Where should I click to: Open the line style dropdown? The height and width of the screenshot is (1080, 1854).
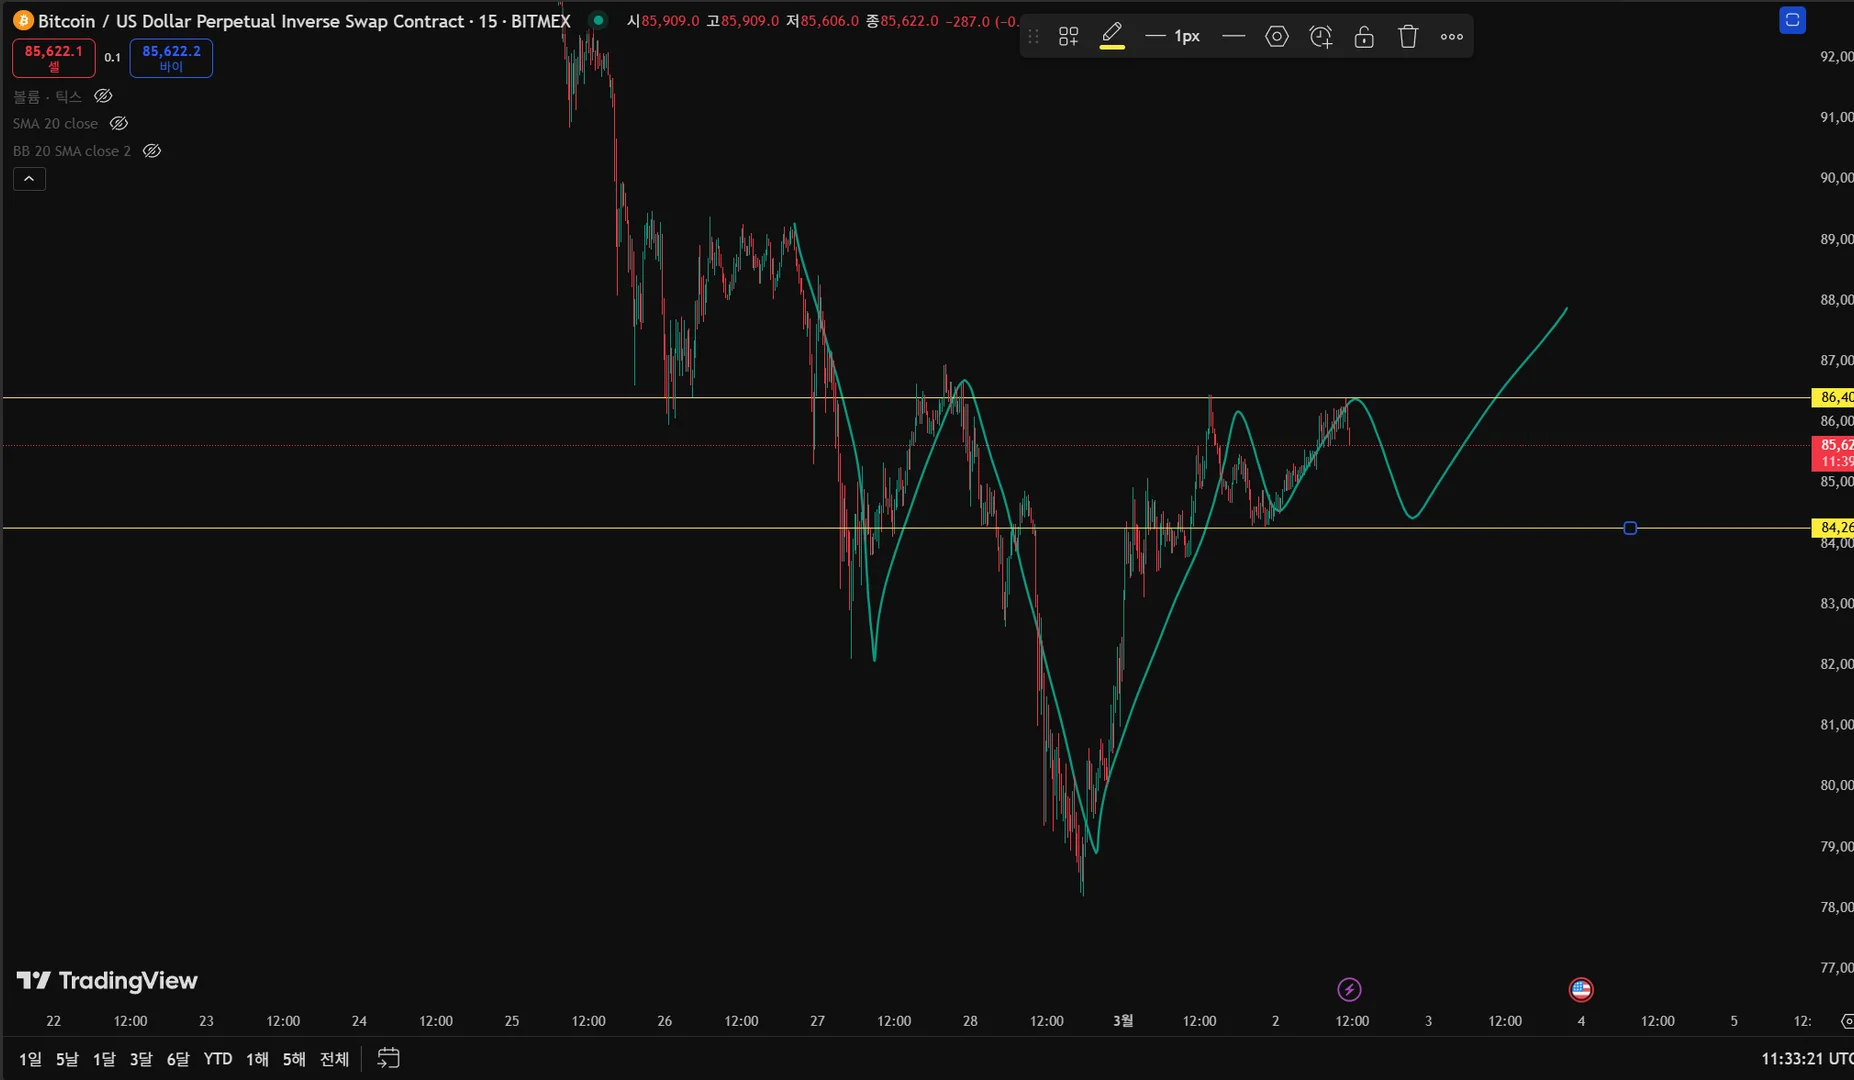1234,37
